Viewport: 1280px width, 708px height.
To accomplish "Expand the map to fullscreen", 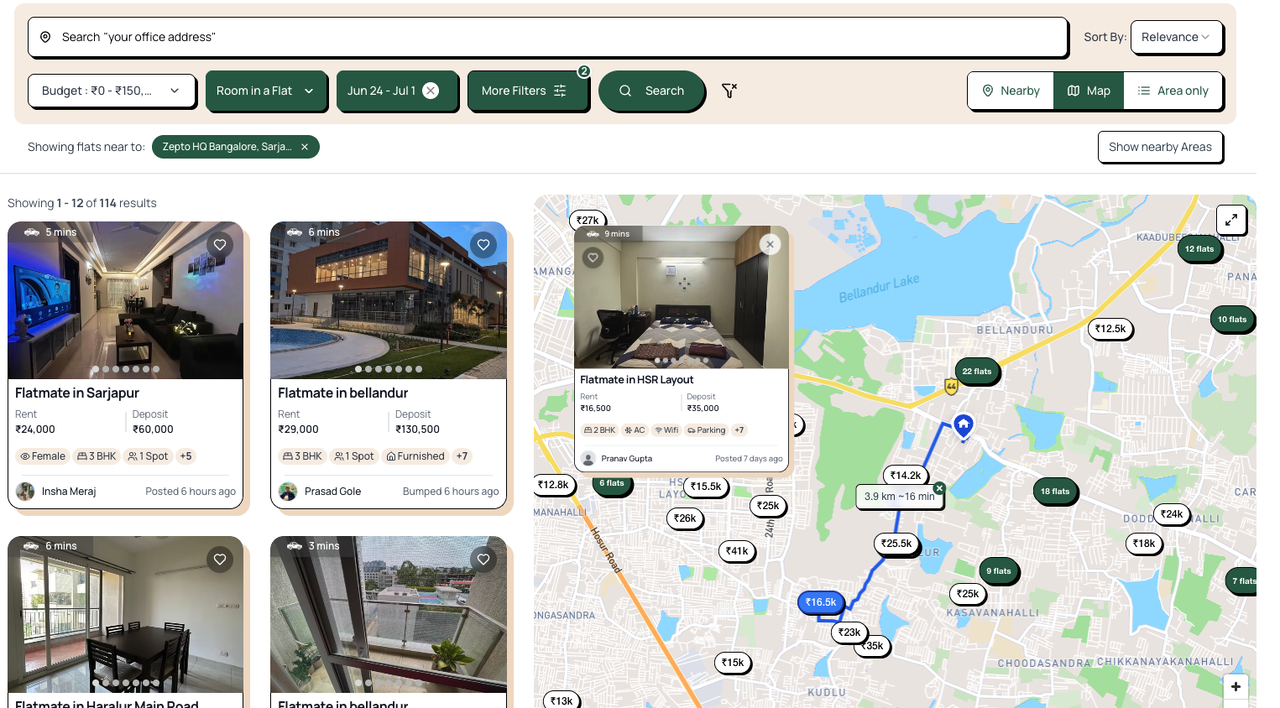I will point(1230,220).
